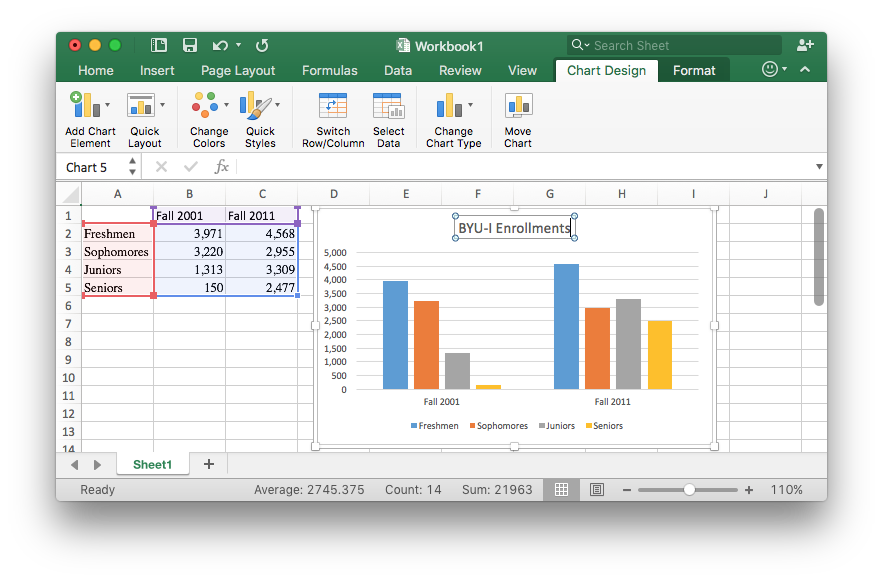
Task: Click the Name Box stepper arrows
Action: click(x=132, y=167)
